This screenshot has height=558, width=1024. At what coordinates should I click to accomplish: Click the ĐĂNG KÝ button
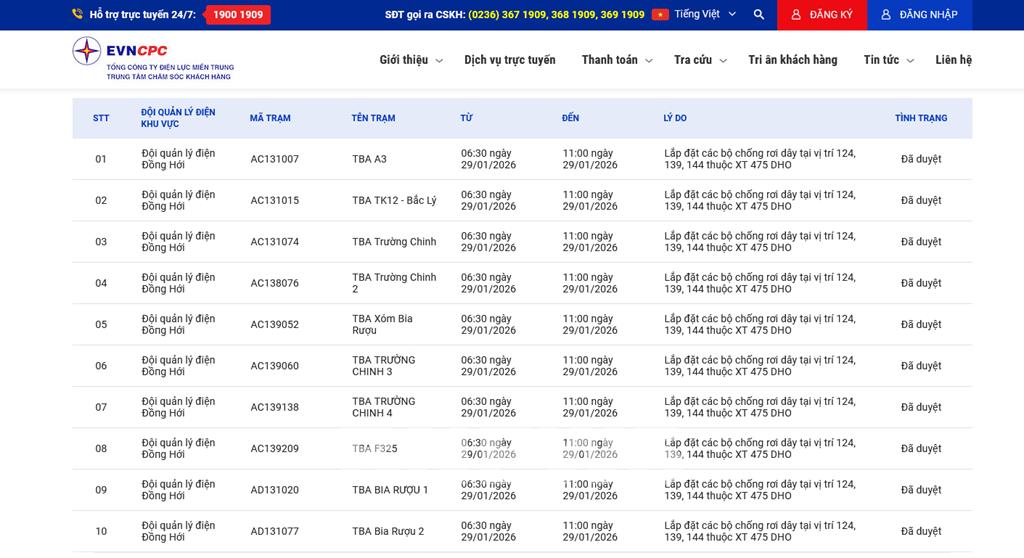tap(821, 15)
